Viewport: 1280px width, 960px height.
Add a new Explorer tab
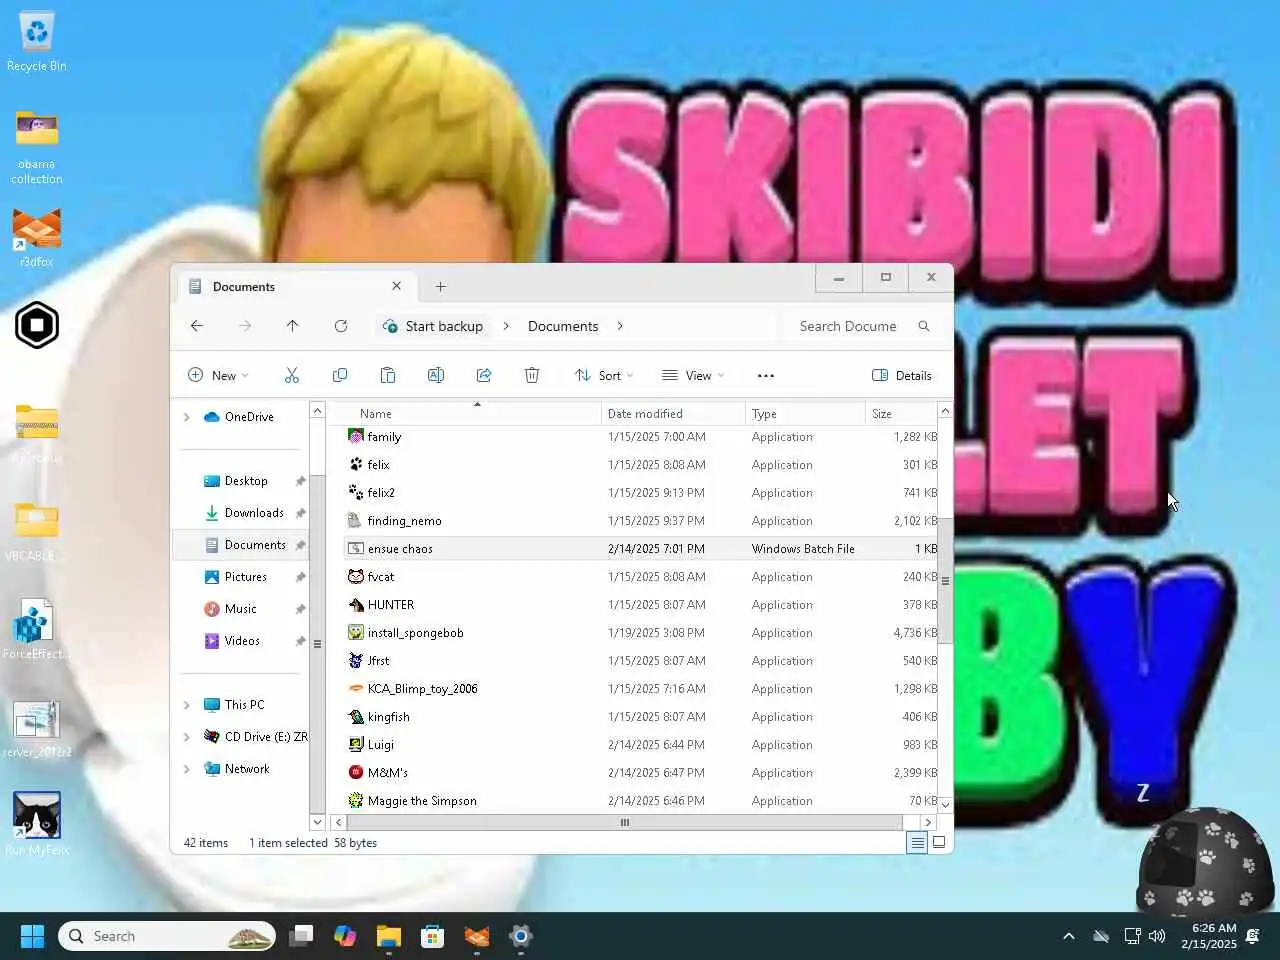point(440,286)
